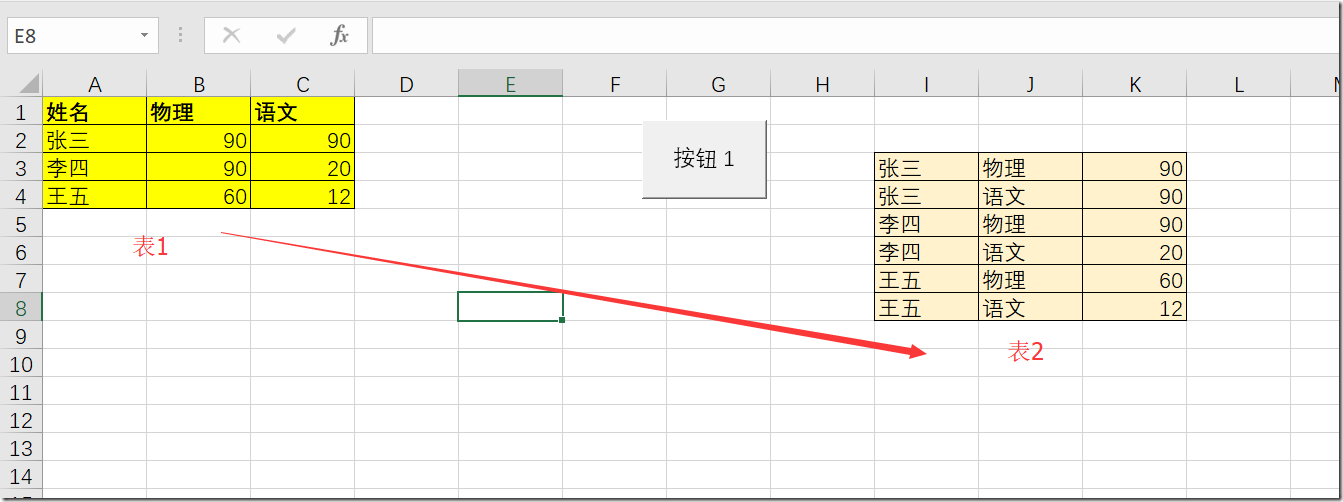Click the 表2 label text
Image resolution: width=1343 pixels, height=502 pixels.
(1026, 351)
